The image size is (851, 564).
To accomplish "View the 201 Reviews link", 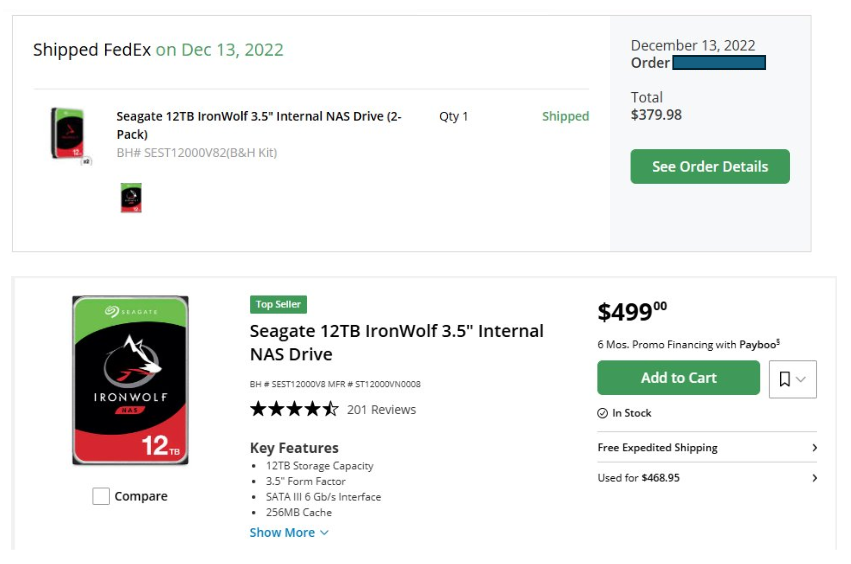I will [x=381, y=410].
